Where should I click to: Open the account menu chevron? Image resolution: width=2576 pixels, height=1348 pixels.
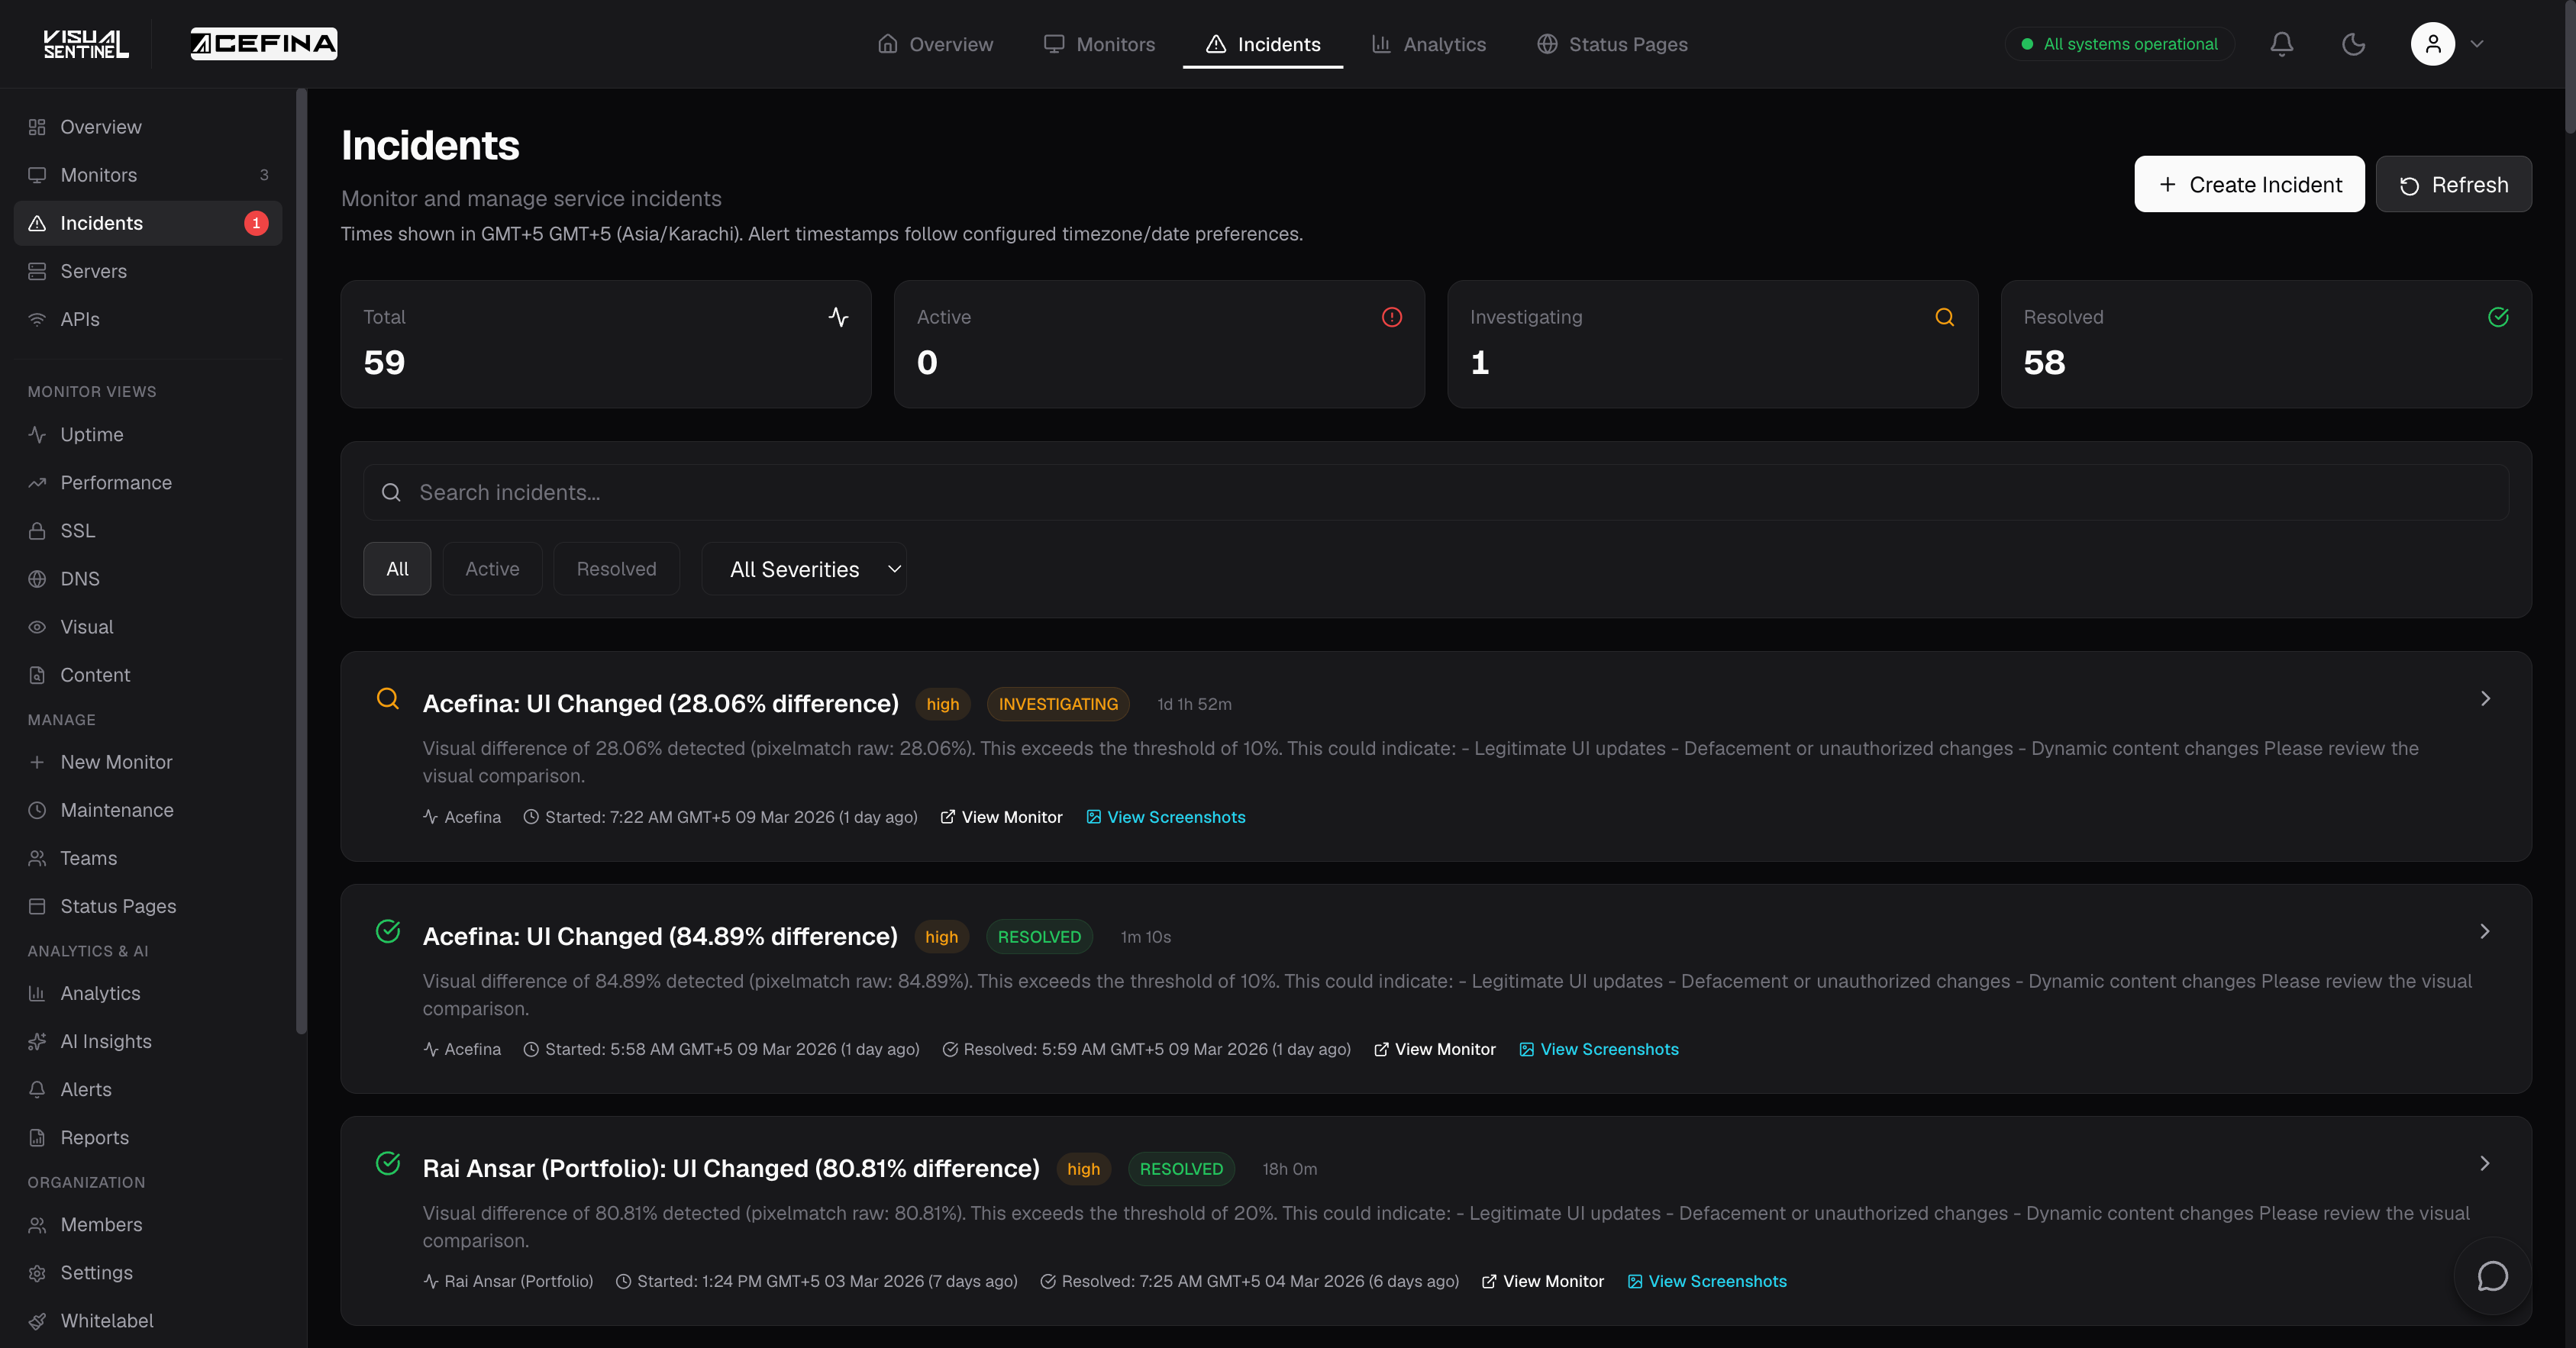click(x=2478, y=44)
